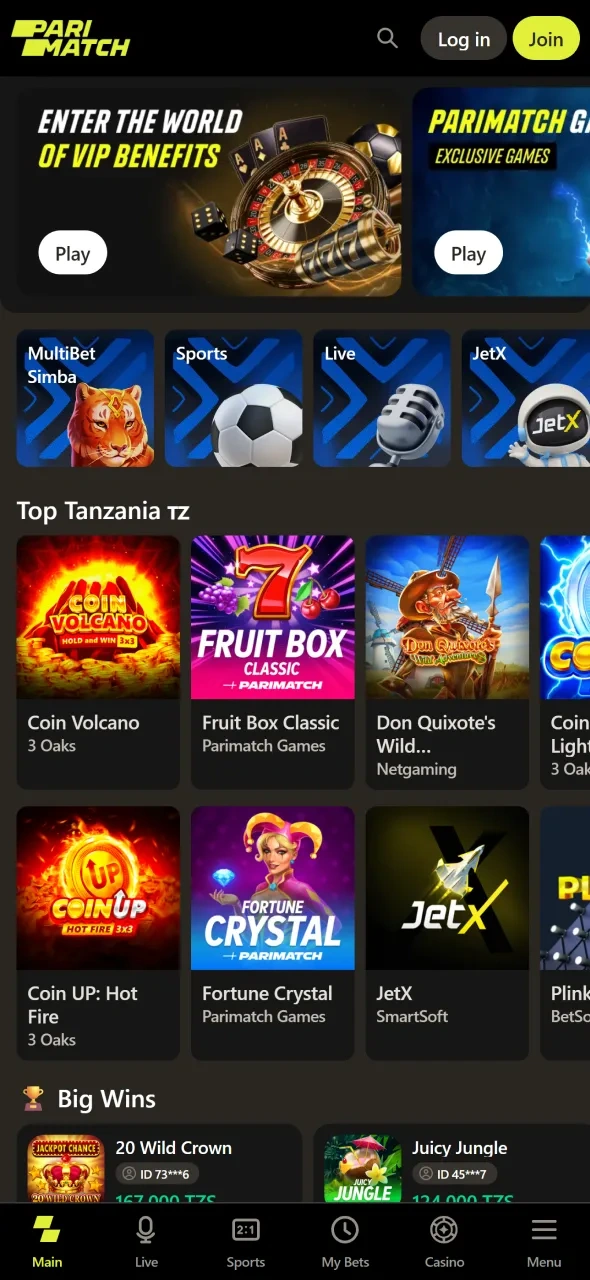Open the MultiBet Simba category tile
The height and width of the screenshot is (1280, 590).
tap(86, 399)
